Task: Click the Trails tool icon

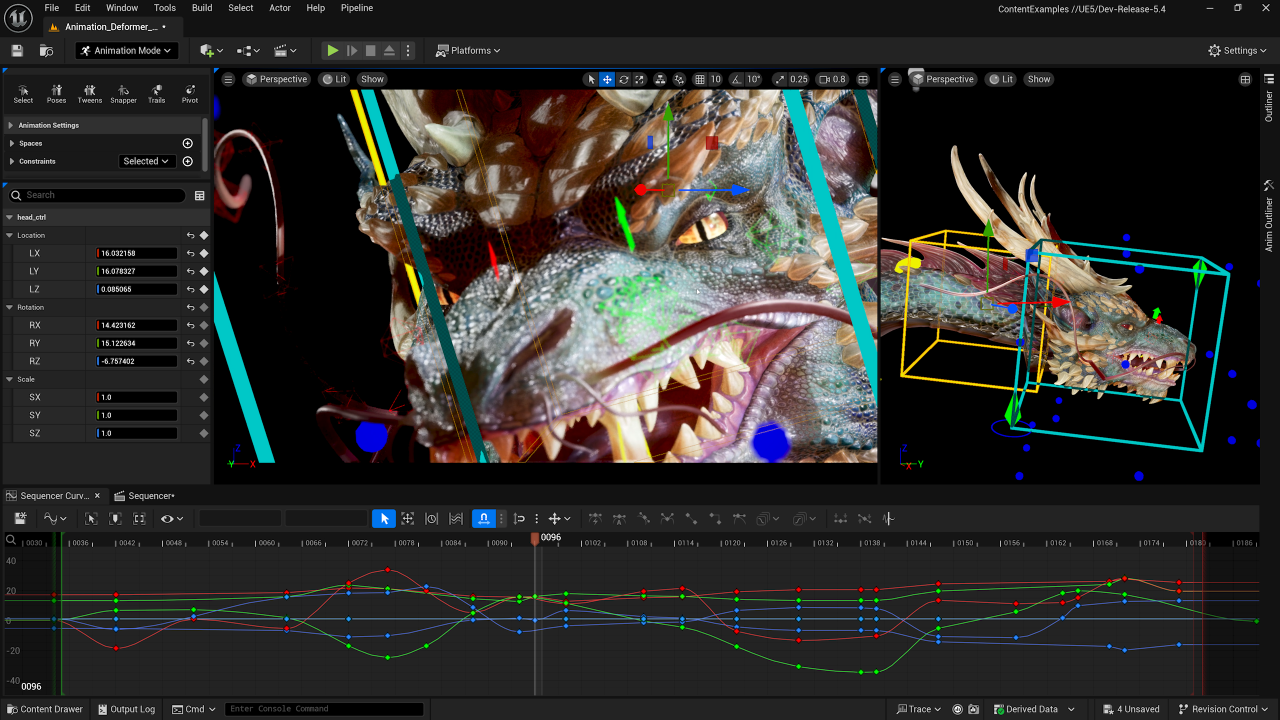Action: (156, 93)
